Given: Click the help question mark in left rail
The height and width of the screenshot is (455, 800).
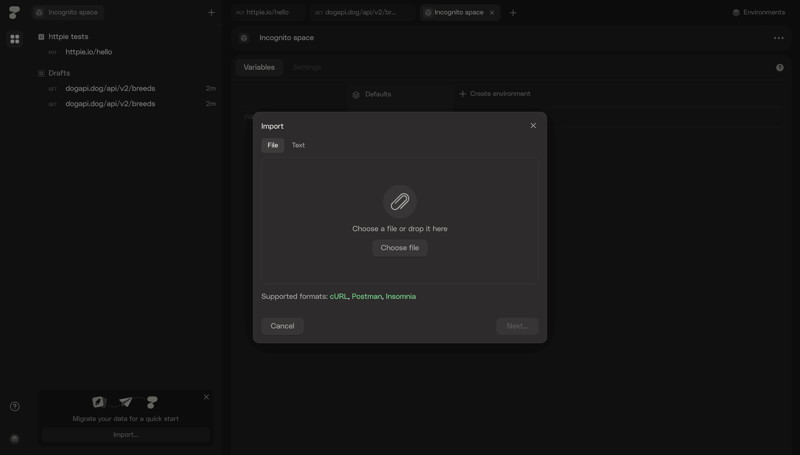Looking at the screenshot, I should click(x=15, y=407).
